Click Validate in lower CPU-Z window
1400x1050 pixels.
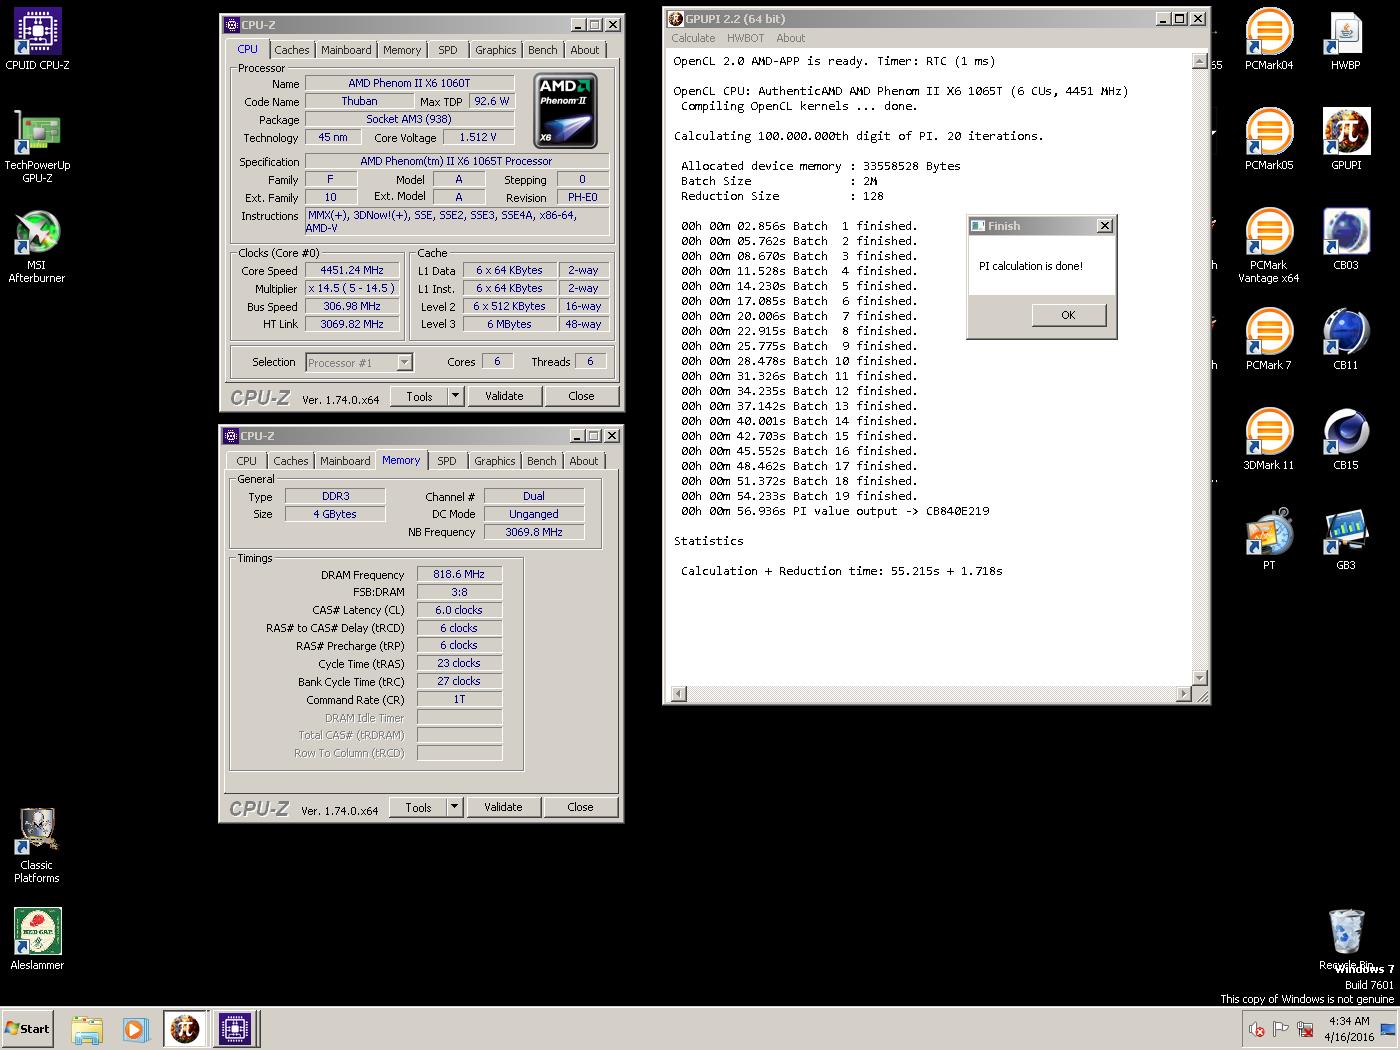pos(503,807)
